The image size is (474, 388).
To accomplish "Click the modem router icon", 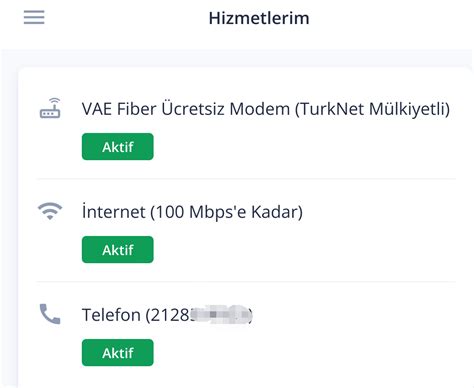I will click(50, 108).
